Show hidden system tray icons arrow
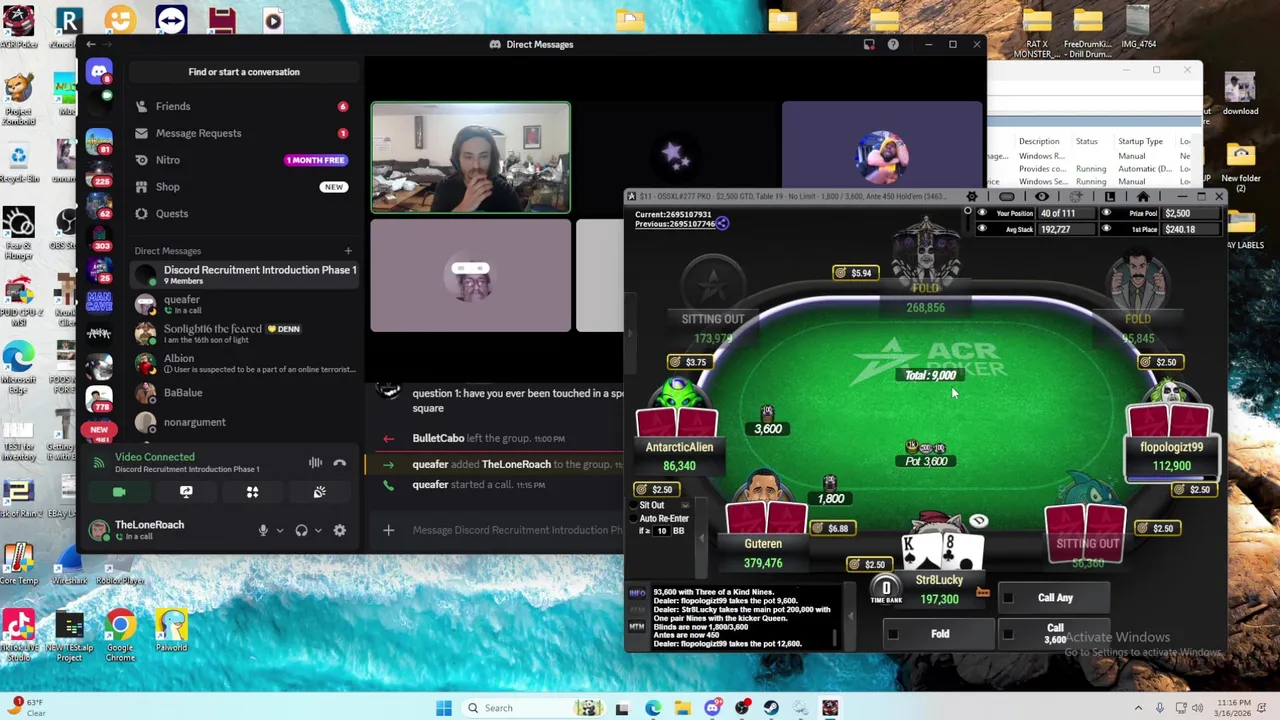Screen dimensions: 1280x720 click(x=1138, y=708)
